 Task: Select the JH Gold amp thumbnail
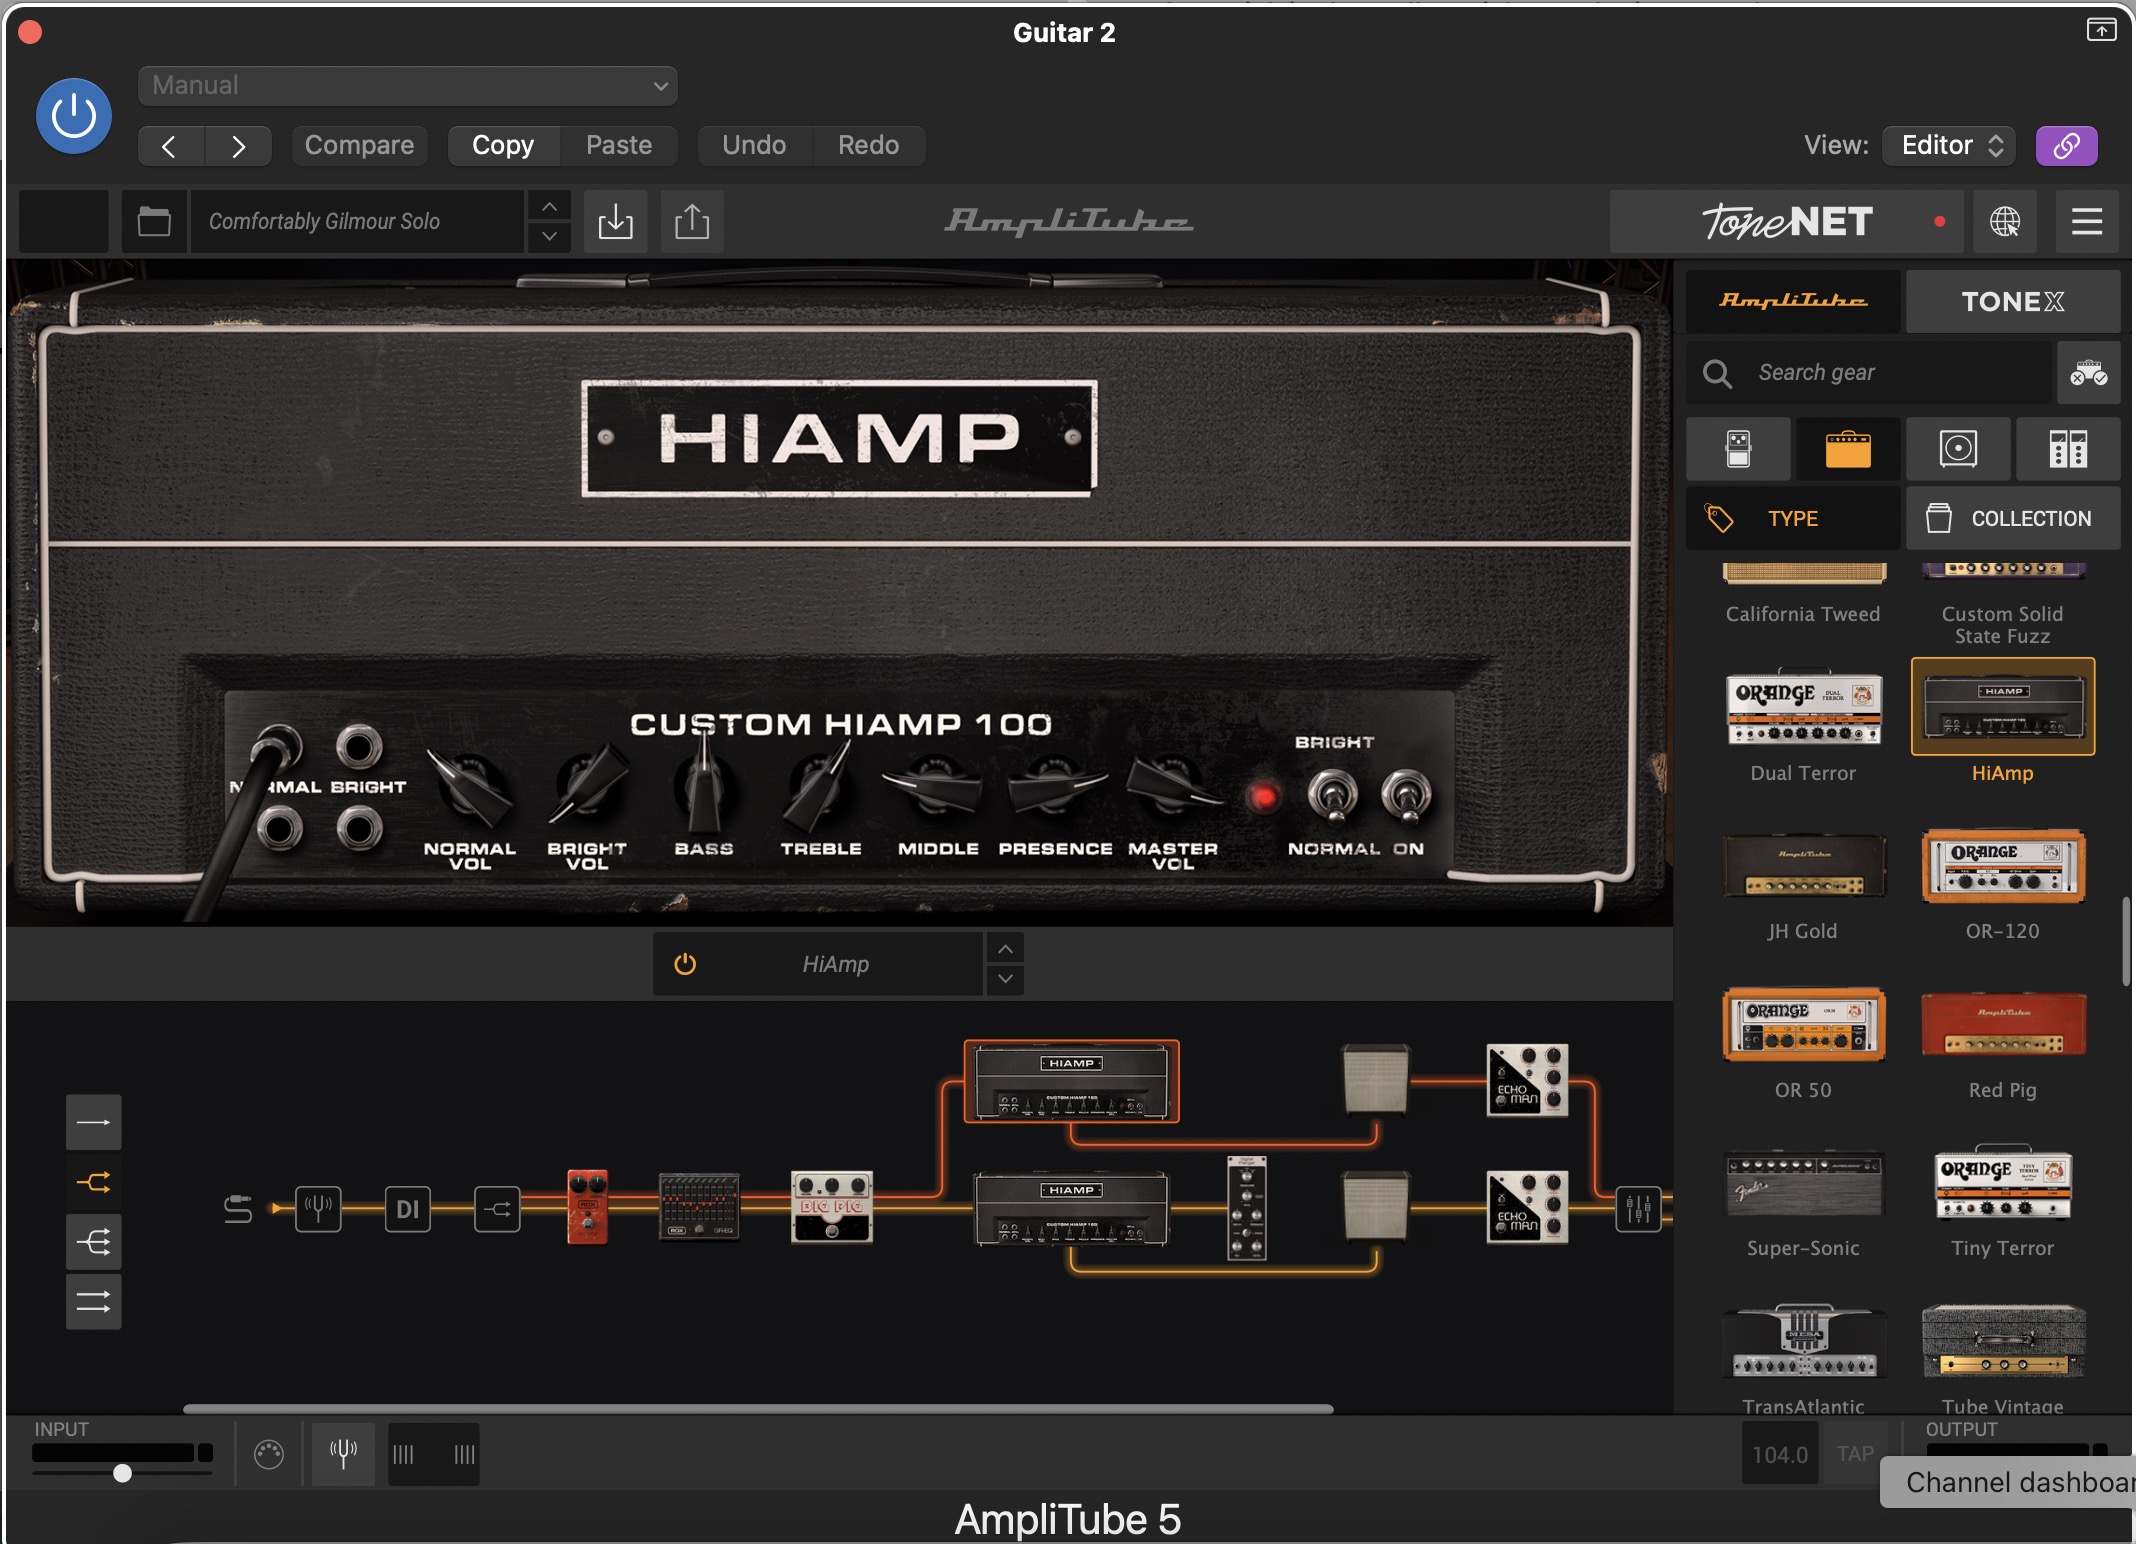[x=1803, y=866]
